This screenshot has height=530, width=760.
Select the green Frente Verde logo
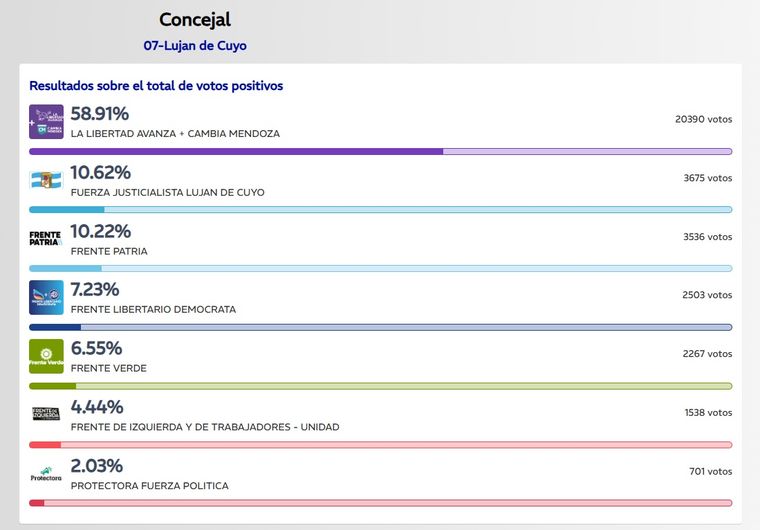pyautogui.click(x=46, y=356)
